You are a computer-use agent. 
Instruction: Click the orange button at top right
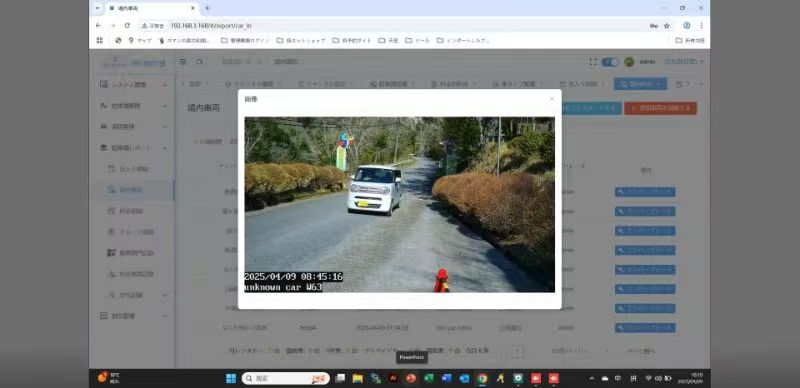click(661, 108)
